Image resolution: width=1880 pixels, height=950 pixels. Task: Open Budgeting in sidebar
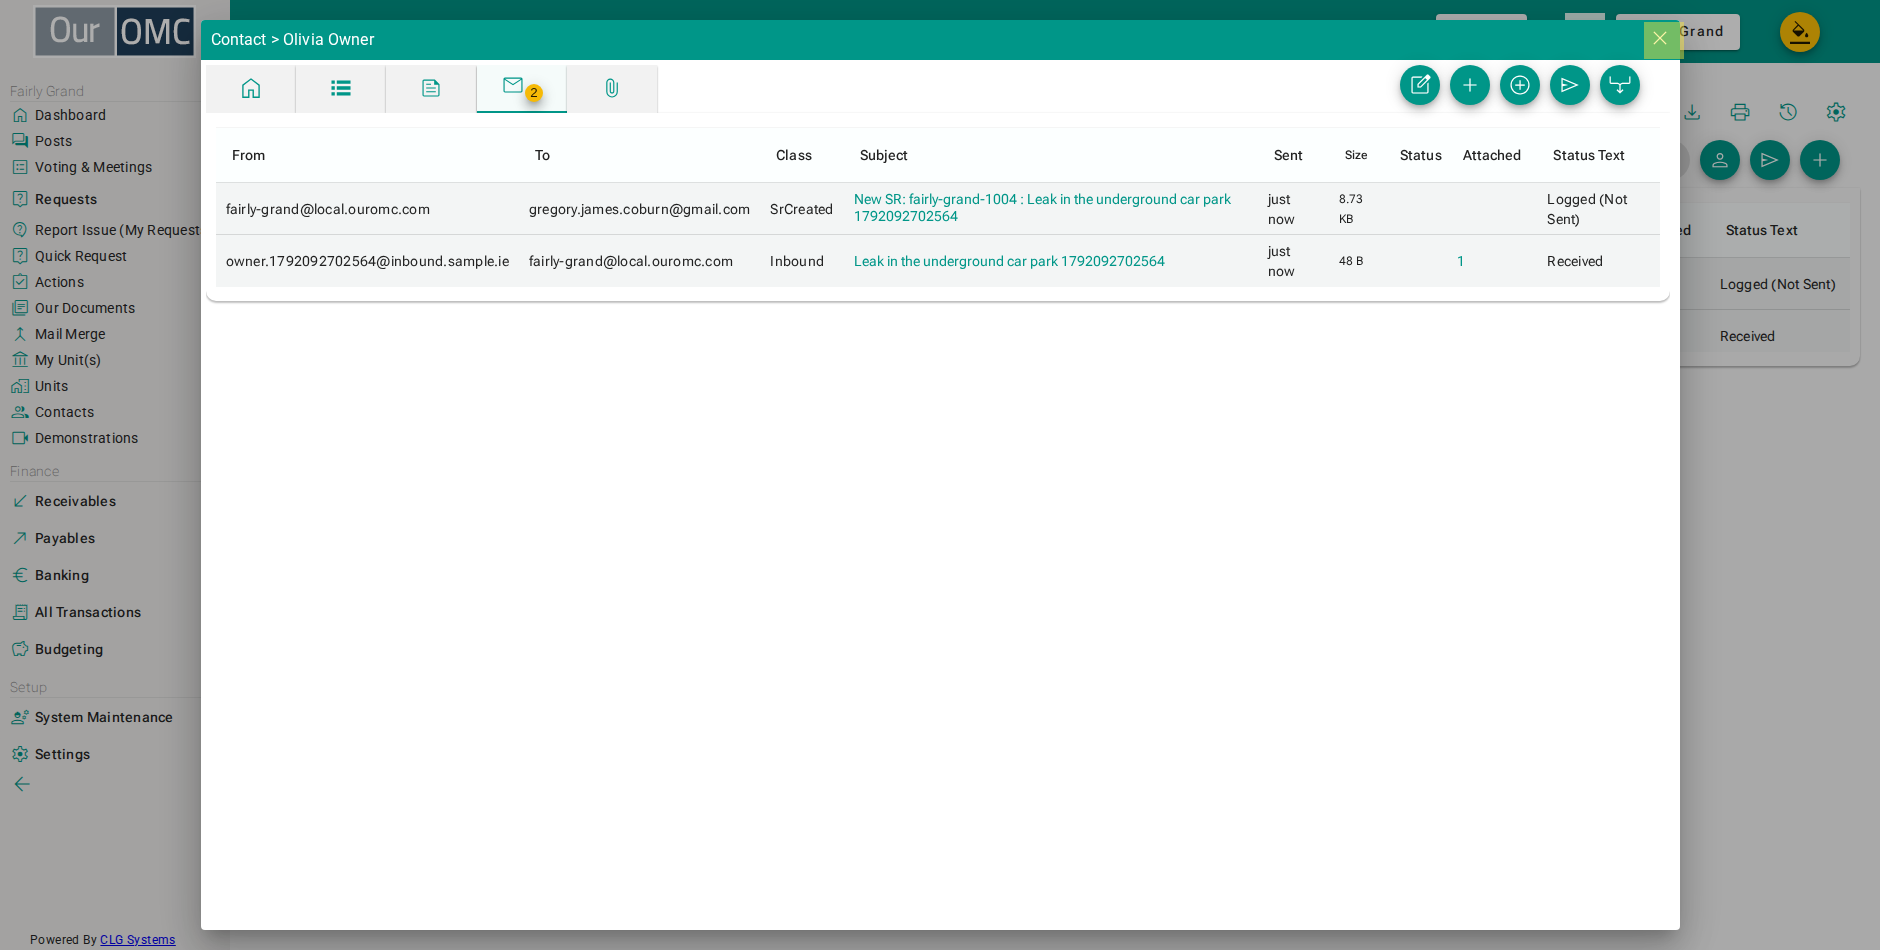pyautogui.click(x=68, y=649)
